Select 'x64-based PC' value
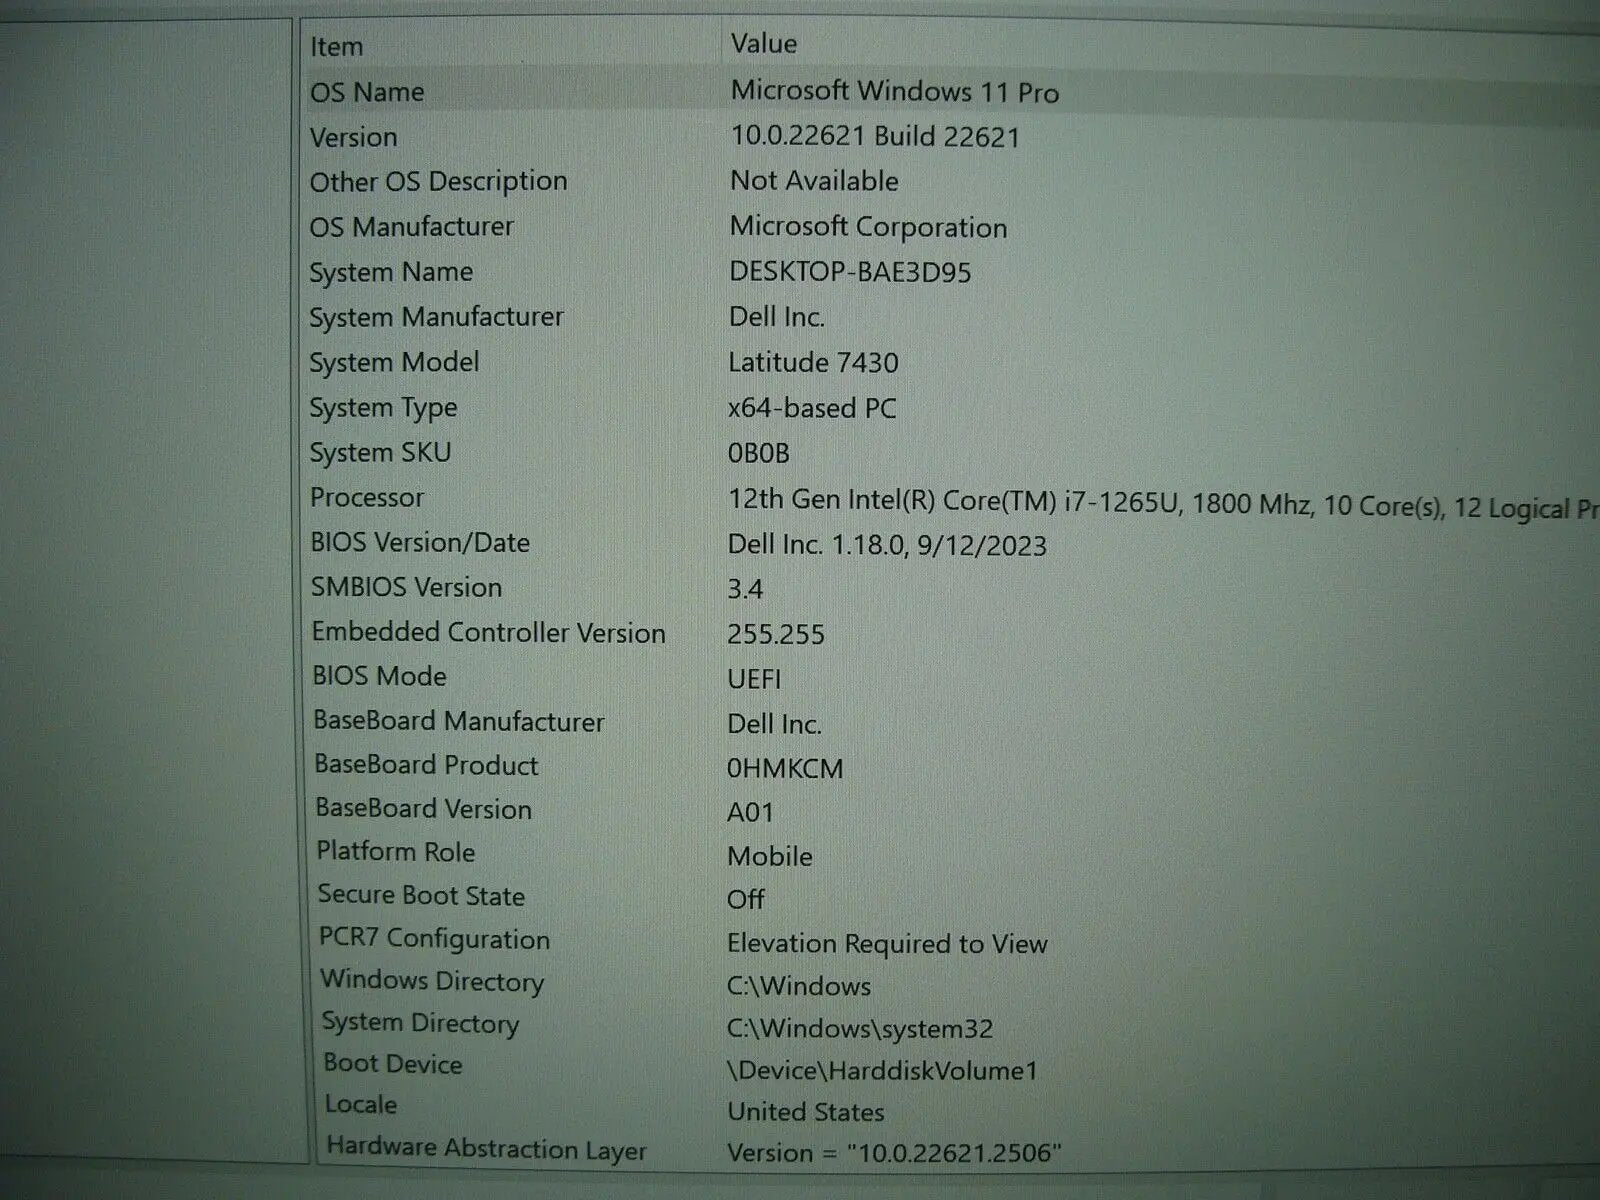The height and width of the screenshot is (1200, 1600). point(812,408)
